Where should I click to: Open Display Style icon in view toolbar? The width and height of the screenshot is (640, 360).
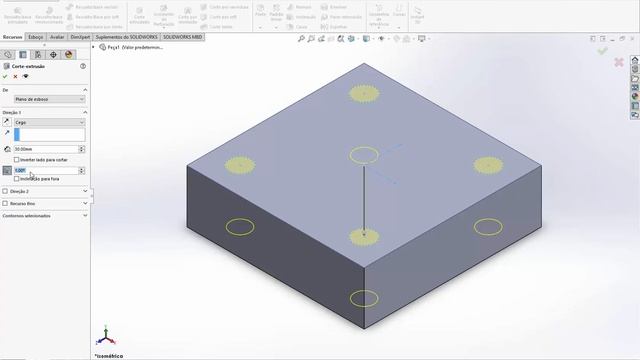366,39
